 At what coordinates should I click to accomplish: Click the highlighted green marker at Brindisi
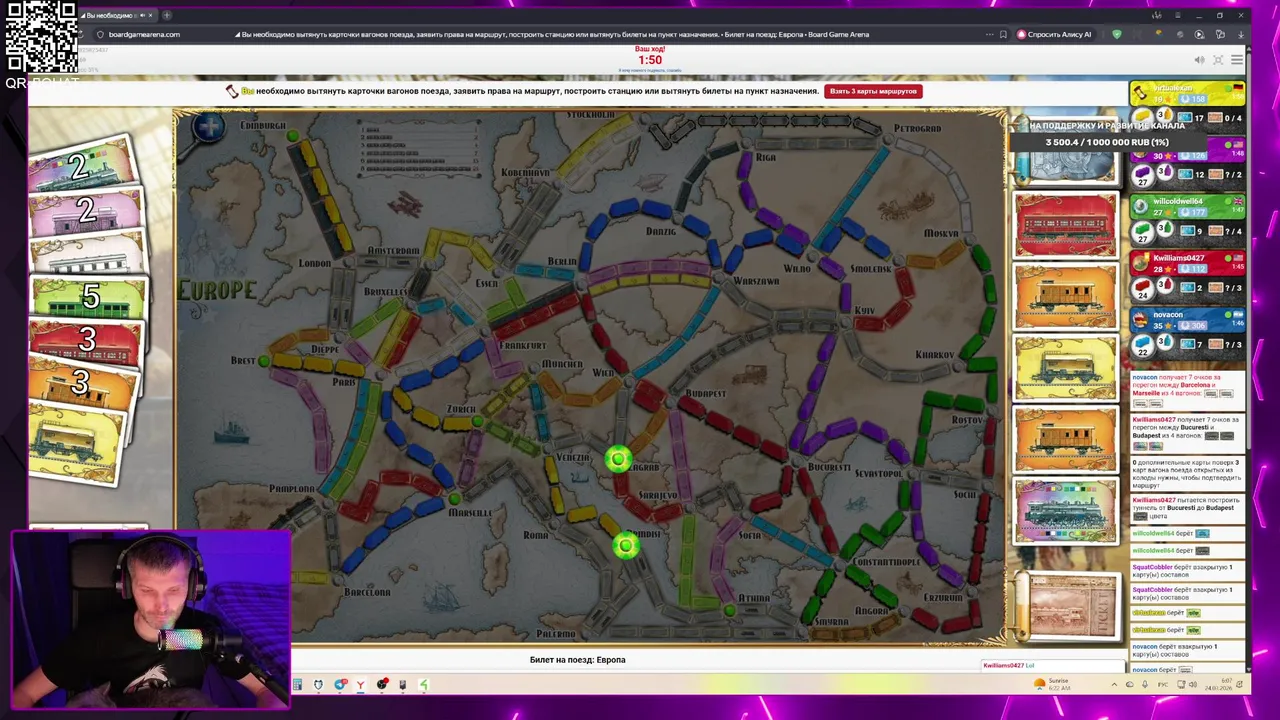pos(626,545)
